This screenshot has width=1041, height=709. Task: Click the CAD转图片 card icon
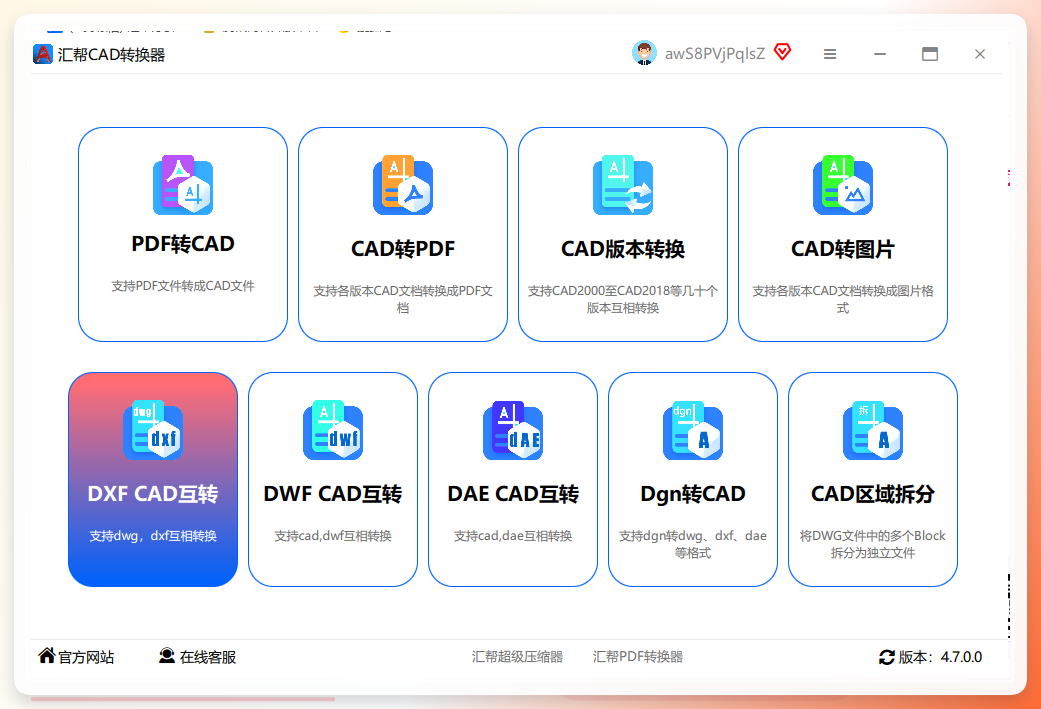[842, 185]
